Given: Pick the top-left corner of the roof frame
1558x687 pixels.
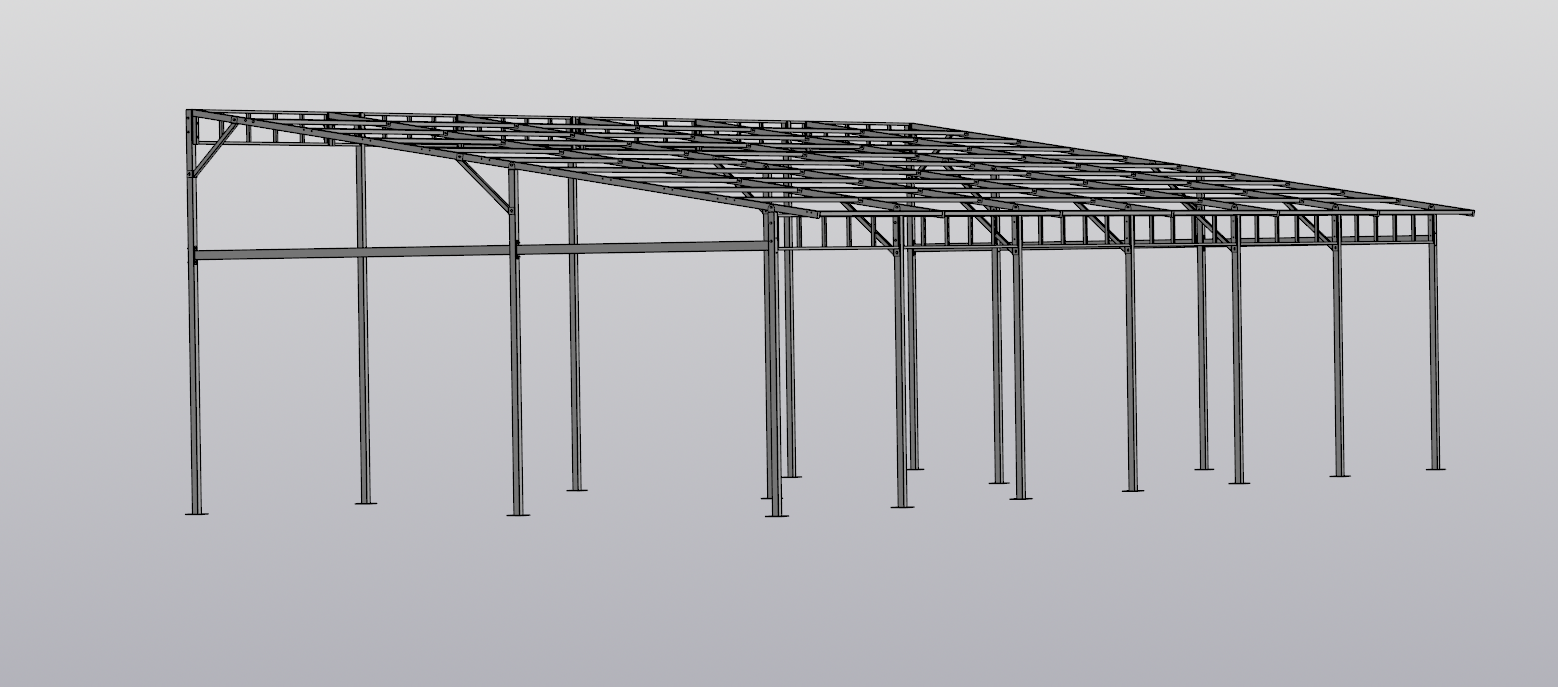Looking at the screenshot, I should [190, 113].
